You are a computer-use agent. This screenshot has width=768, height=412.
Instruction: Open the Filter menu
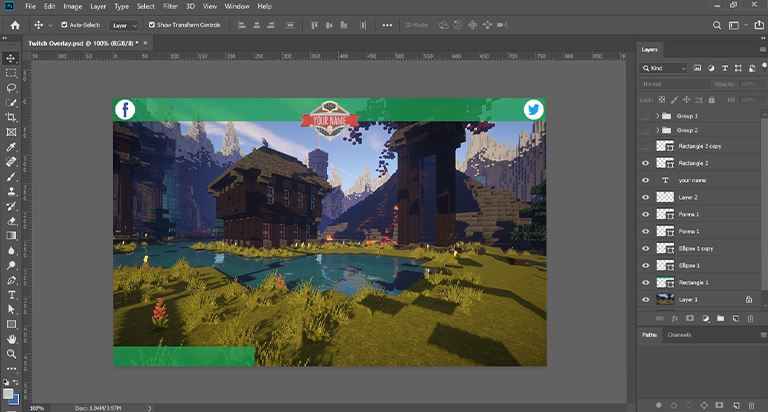[170, 6]
